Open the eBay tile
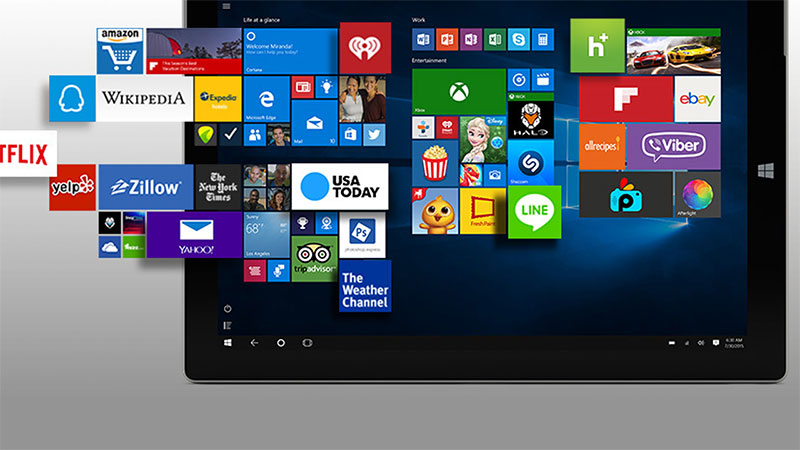This screenshot has height=450, width=800. coord(696,99)
